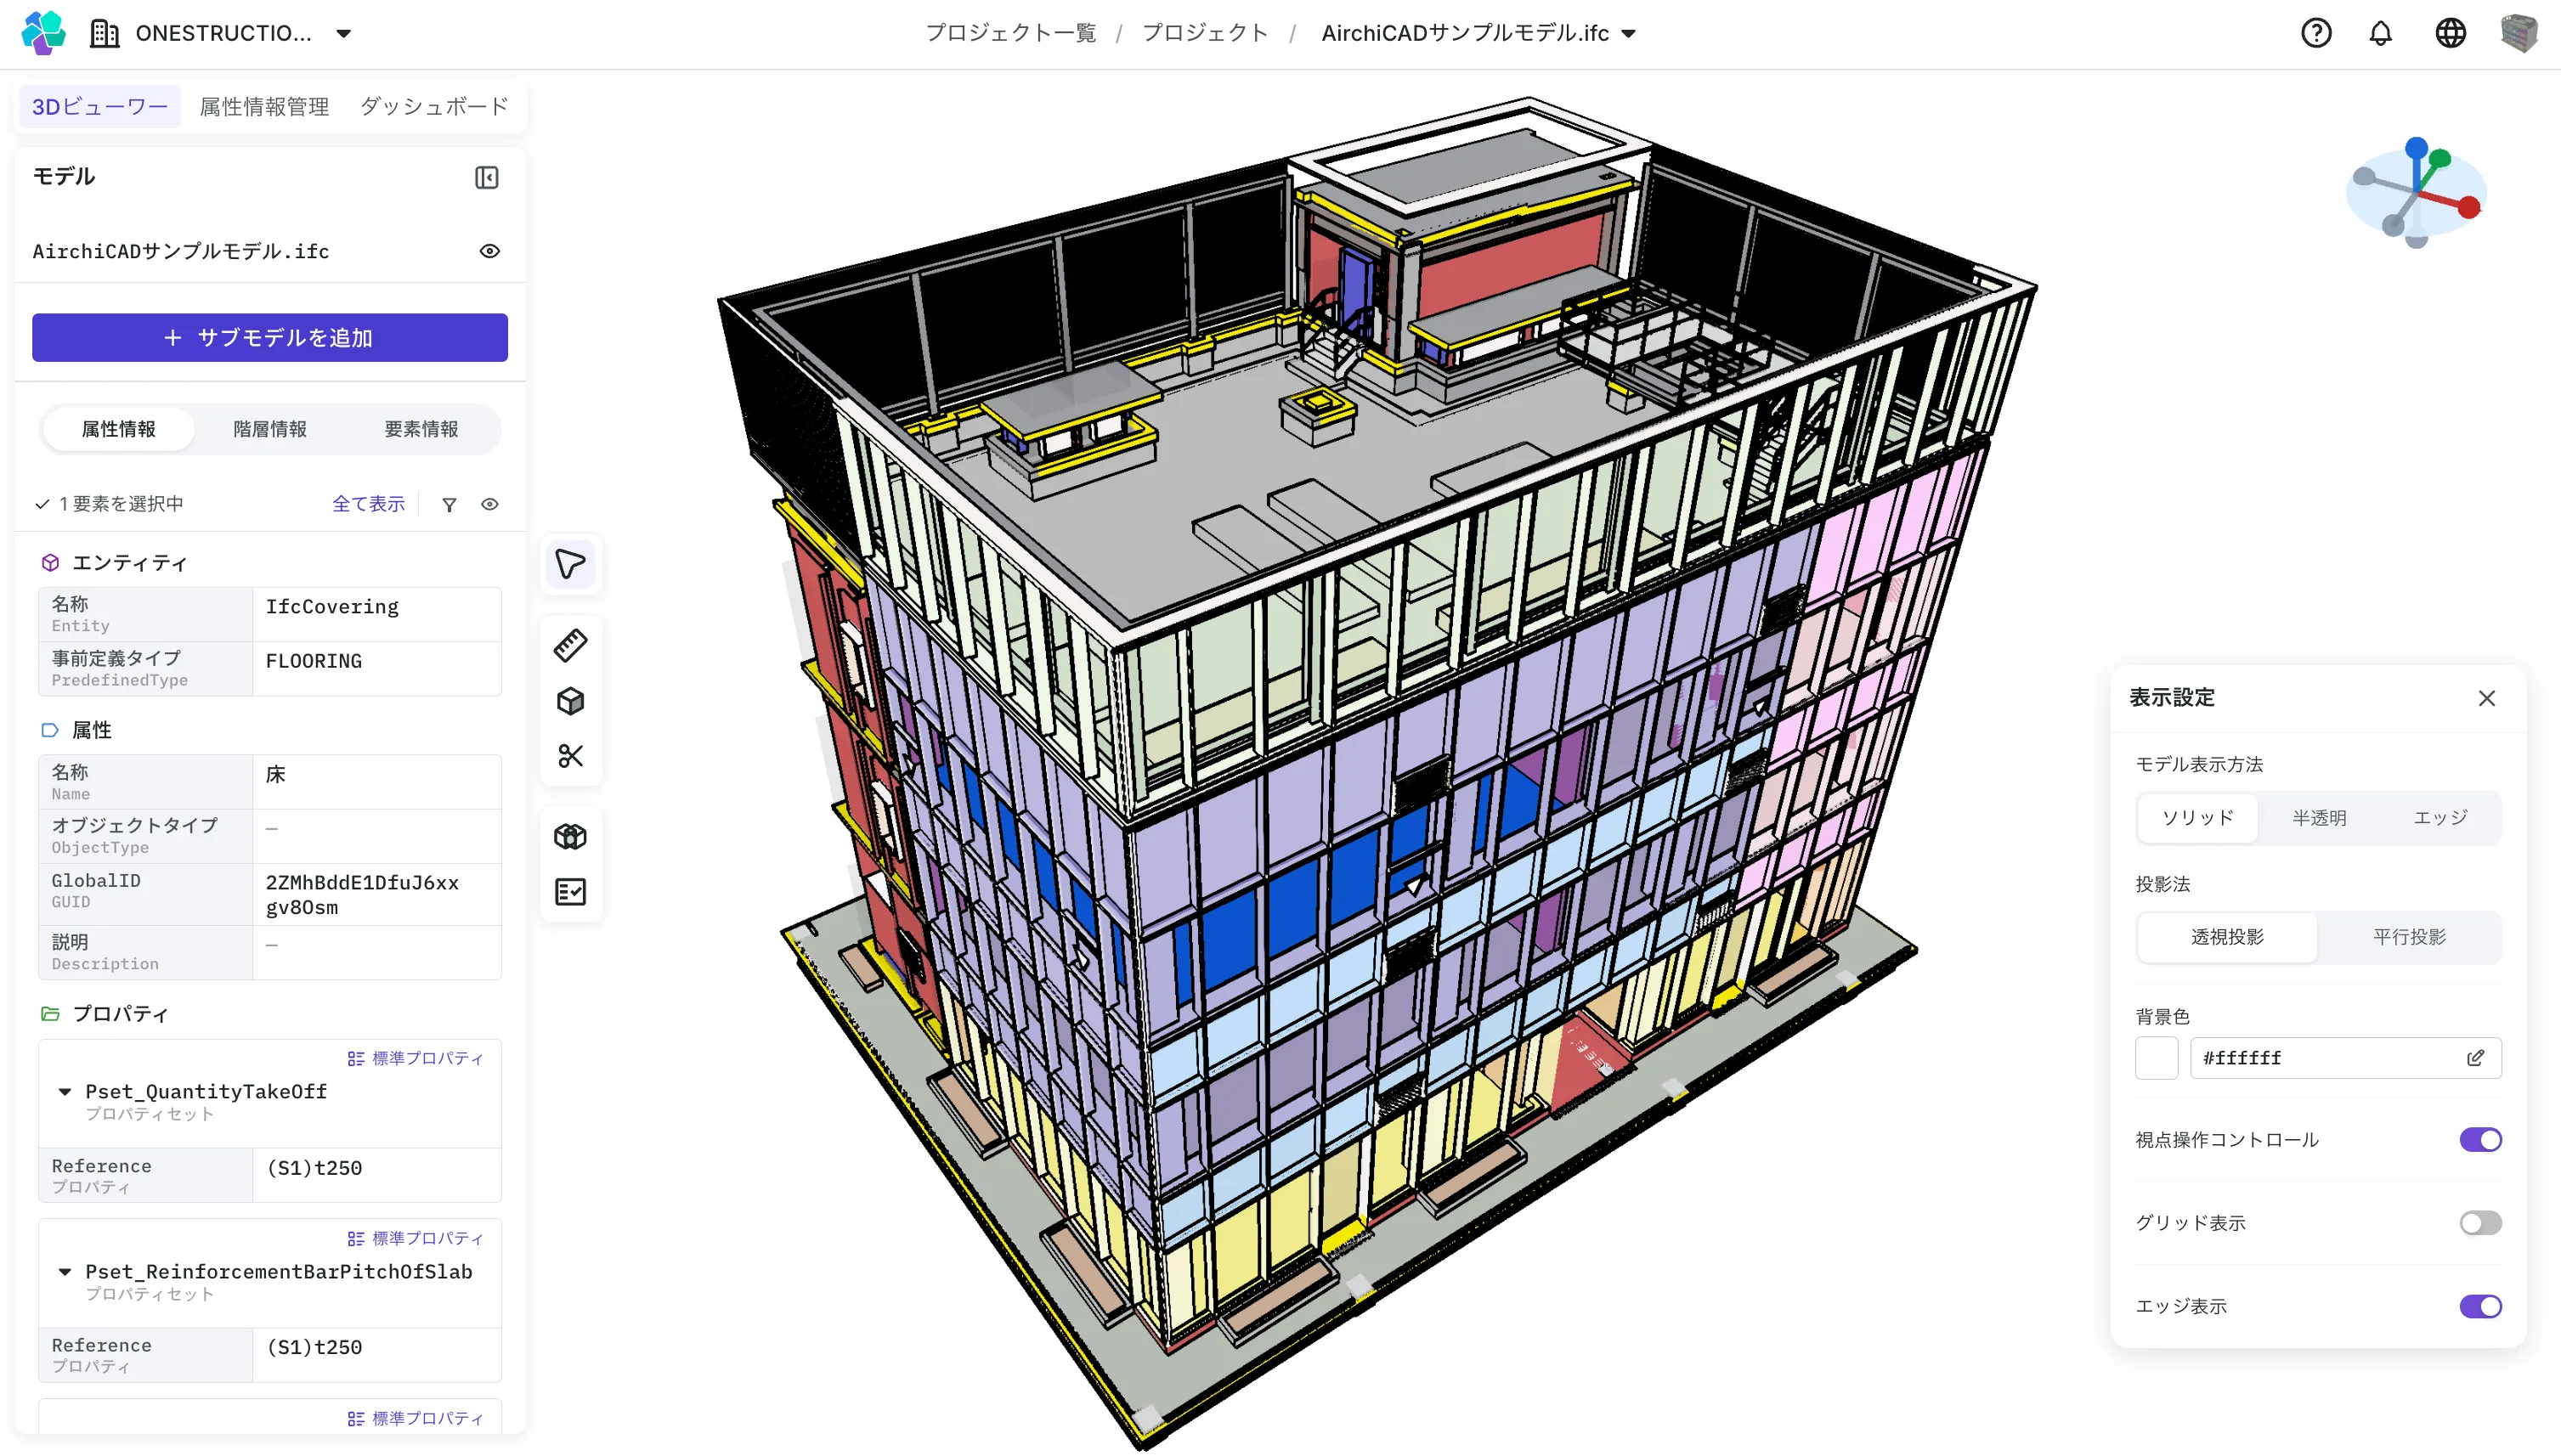Select the pointer selection tool
The image size is (2561, 1456).
(570, 565)
